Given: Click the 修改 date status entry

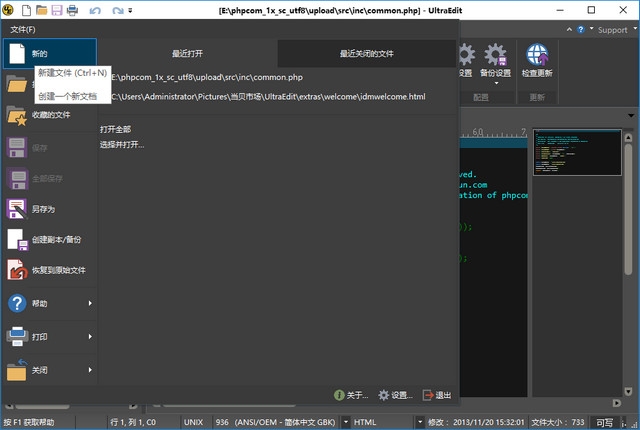Looking at the screenshot, I should (476, 422).
